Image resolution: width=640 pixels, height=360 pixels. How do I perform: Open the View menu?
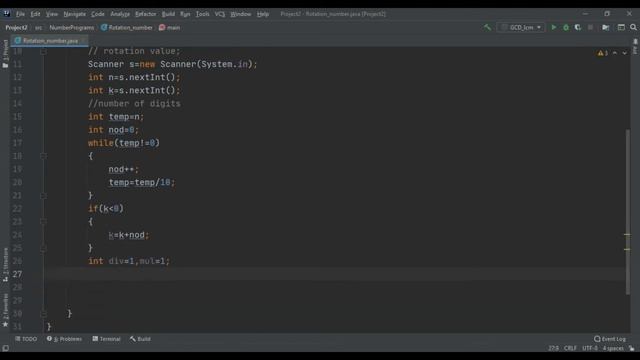[x=51, y=14]
